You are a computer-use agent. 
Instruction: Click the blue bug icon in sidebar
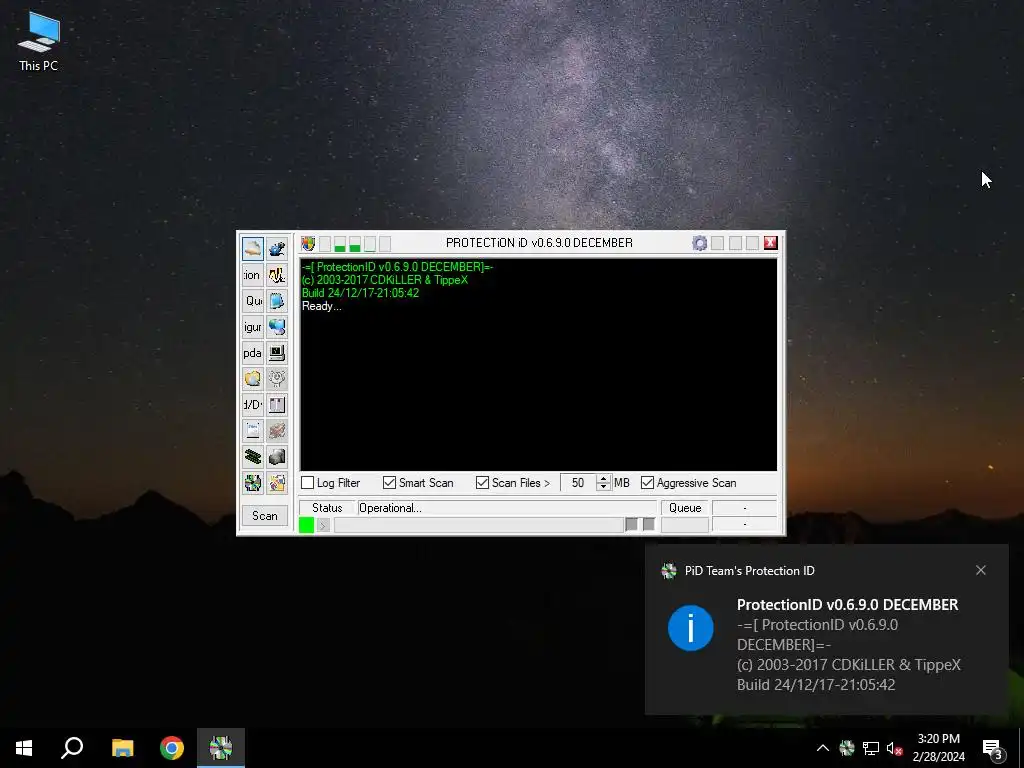(277, 249)
